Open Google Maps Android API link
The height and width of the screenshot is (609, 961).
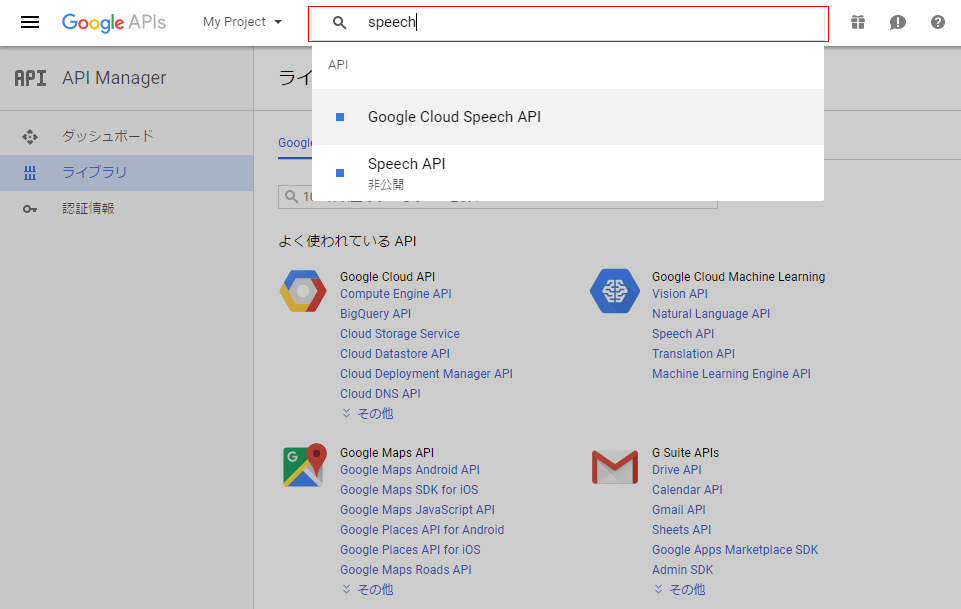(x=410, y=470)
